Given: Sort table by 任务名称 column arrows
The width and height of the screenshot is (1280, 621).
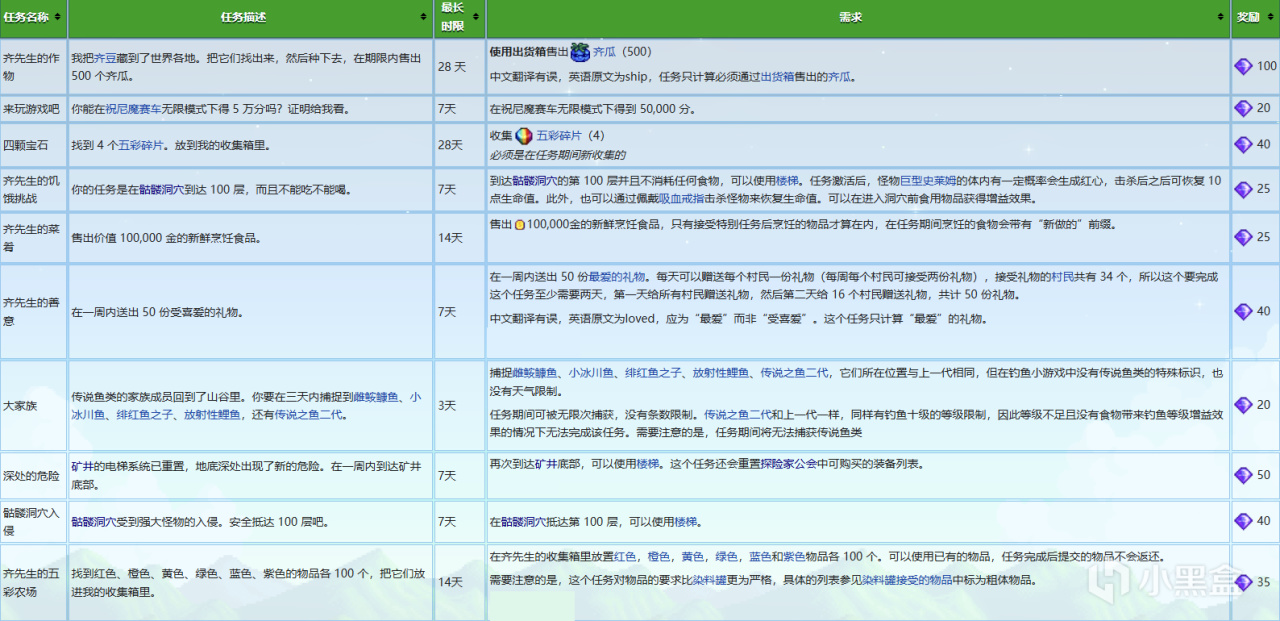Looking at the screenshot, I should (58, 18).
